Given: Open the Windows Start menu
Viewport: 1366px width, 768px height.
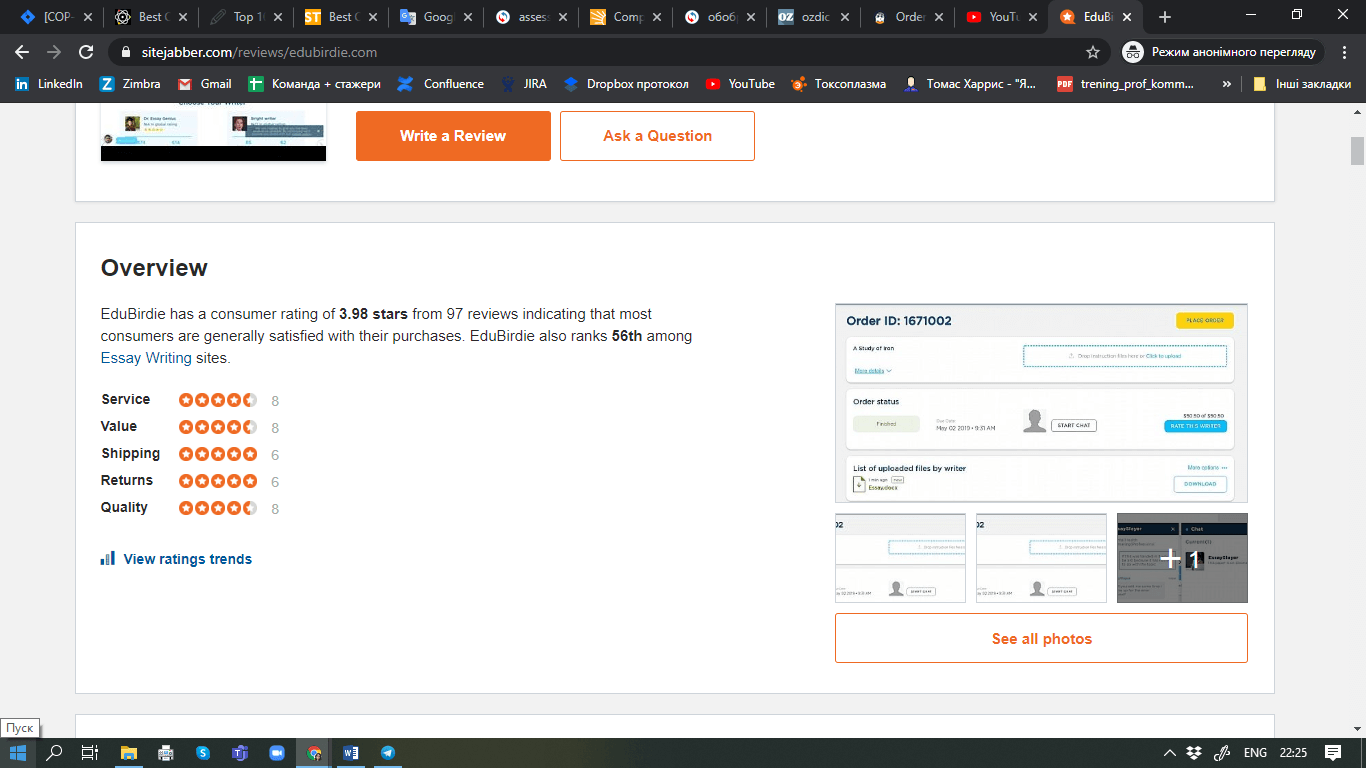Looking at the screenshot, I should click(x=17, y=753).
